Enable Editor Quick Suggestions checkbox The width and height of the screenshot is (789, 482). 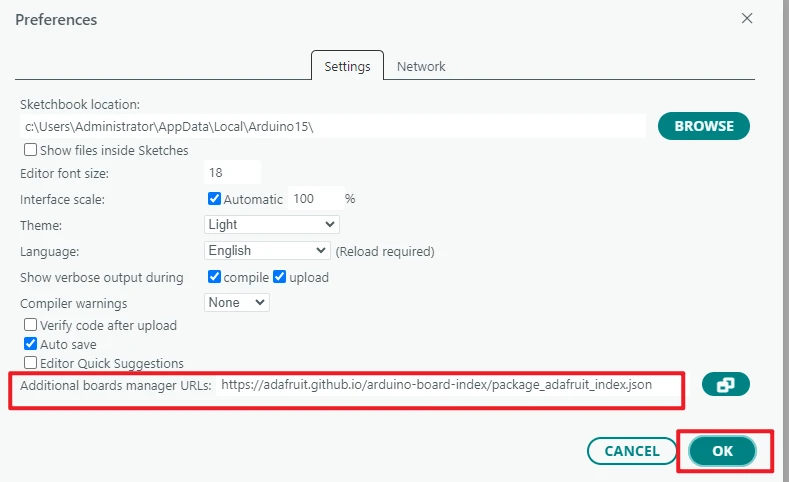point(31,363)
